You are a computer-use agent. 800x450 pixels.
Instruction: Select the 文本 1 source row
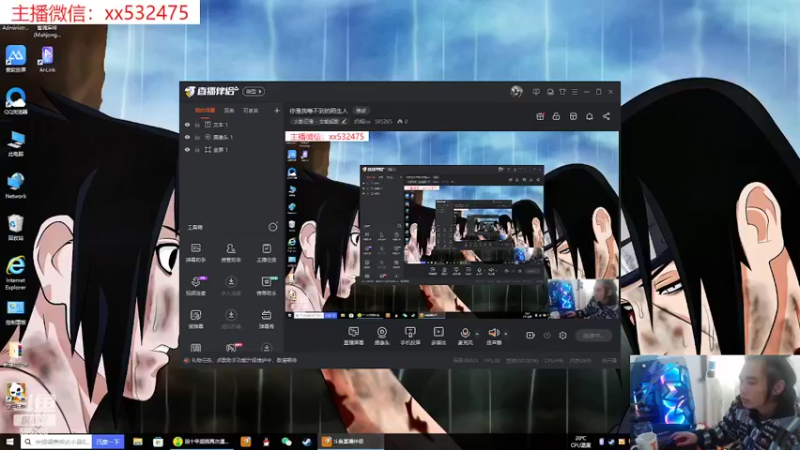point(231,124)
